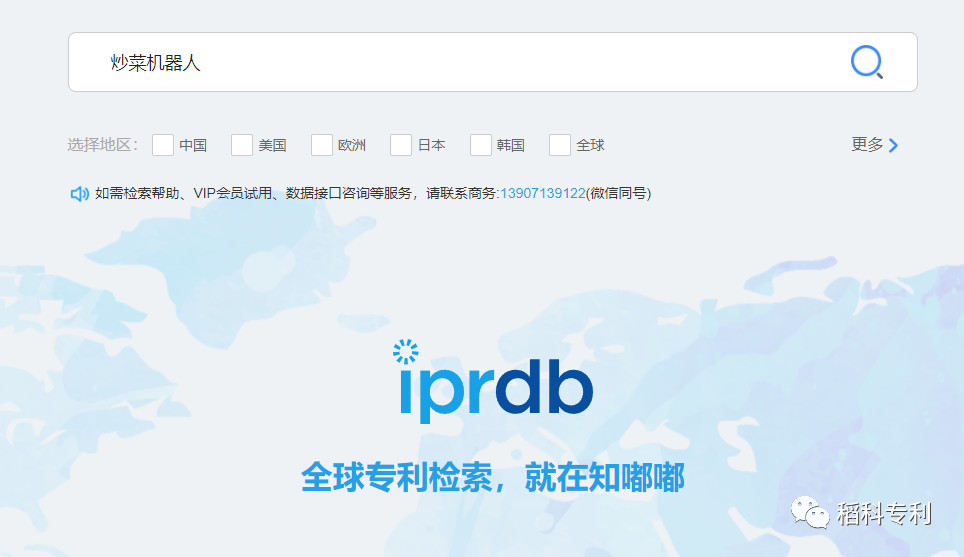The width and height of the screenshot is (964, 557).
Task: Tick the 欧洲 region checkbox
Action: [x=322, y=145]
